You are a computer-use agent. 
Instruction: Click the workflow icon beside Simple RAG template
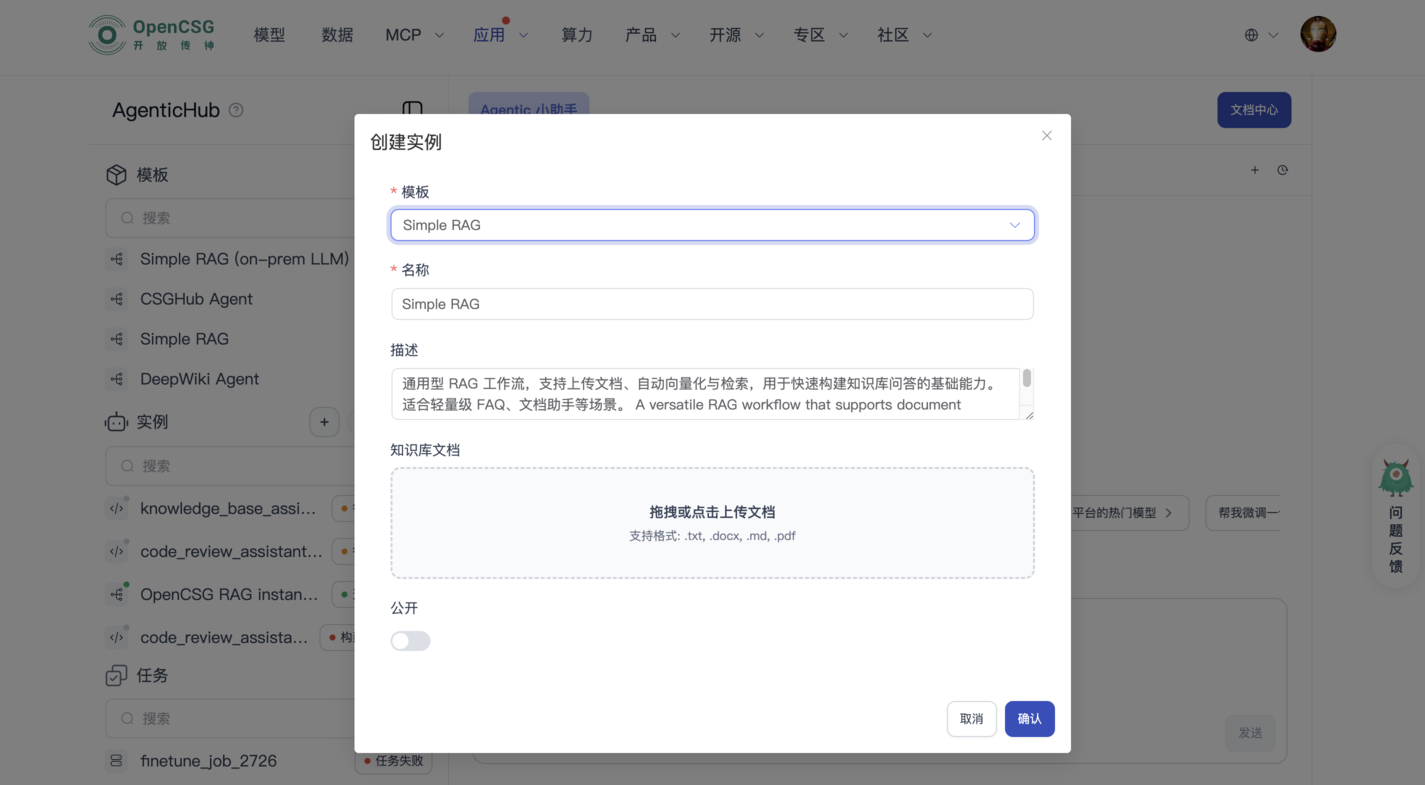click(x=117, y=339)
